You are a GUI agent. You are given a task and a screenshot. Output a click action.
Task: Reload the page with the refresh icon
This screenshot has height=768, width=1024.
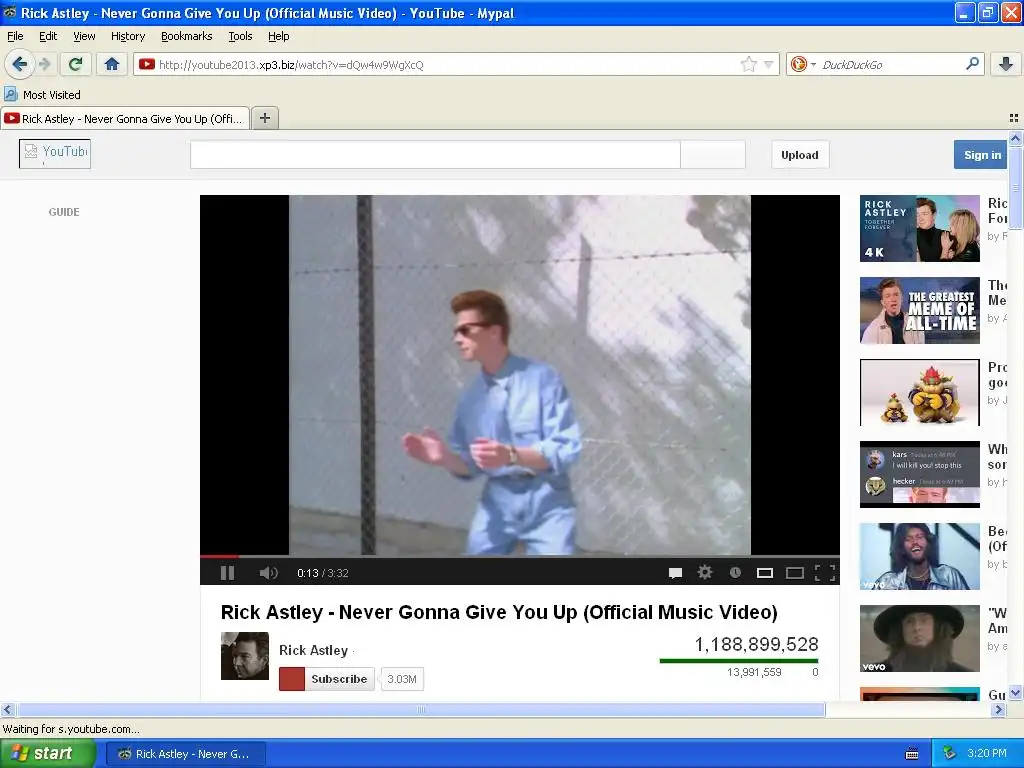pyautogui.click(x=76, y=64)
